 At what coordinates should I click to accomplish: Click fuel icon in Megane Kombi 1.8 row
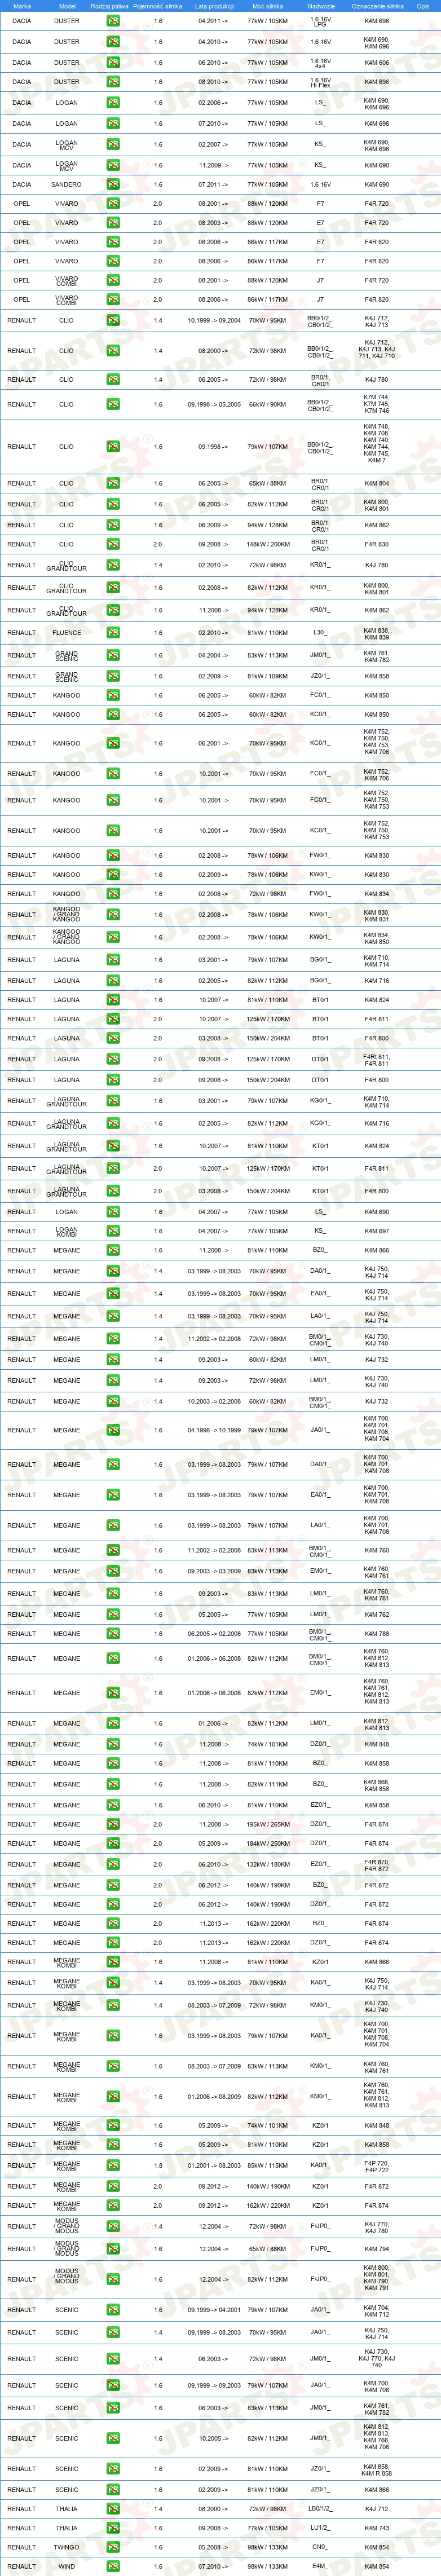tap(113, 2165)
